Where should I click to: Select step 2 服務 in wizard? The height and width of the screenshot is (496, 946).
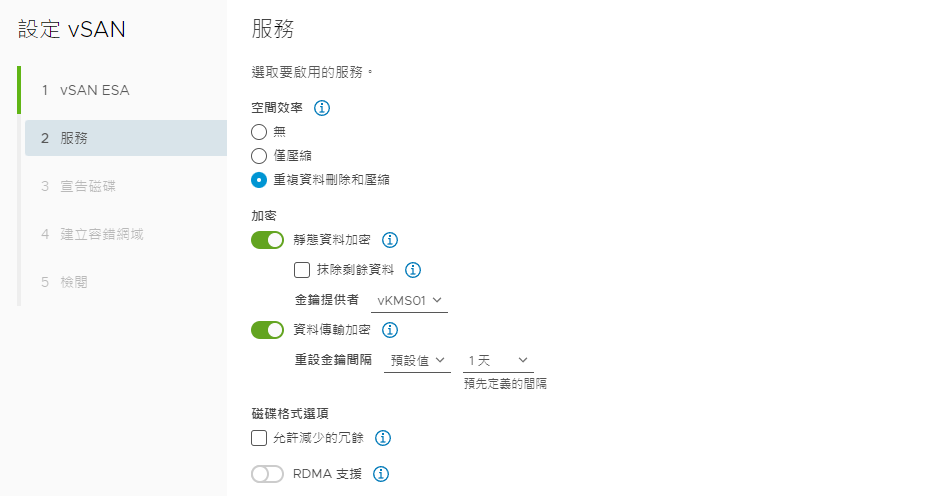tap(126, 138)
